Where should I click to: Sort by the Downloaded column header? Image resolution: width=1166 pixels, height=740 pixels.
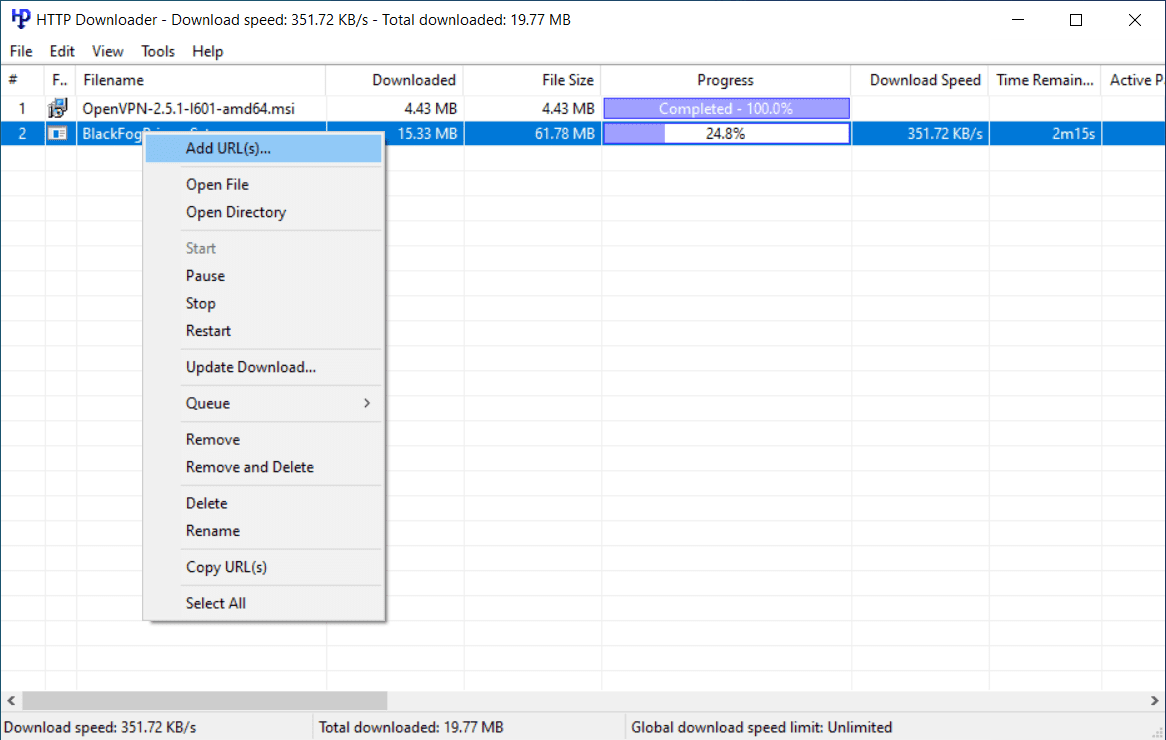coord(395,80)
